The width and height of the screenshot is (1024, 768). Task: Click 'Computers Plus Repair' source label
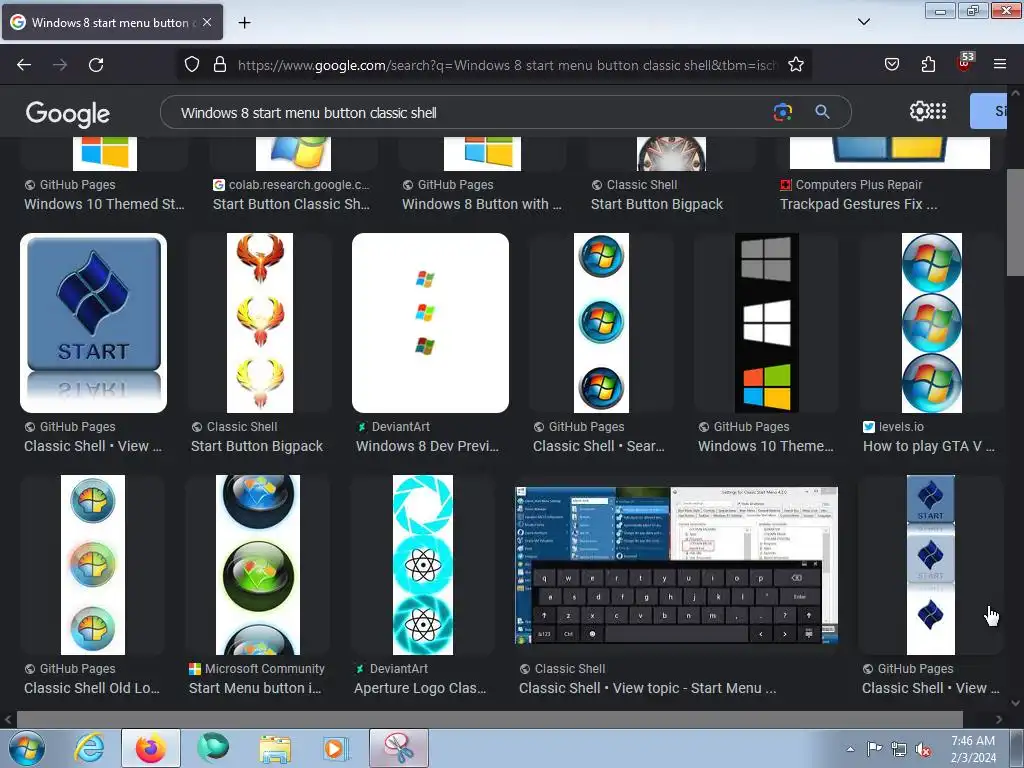click(859, 185)
